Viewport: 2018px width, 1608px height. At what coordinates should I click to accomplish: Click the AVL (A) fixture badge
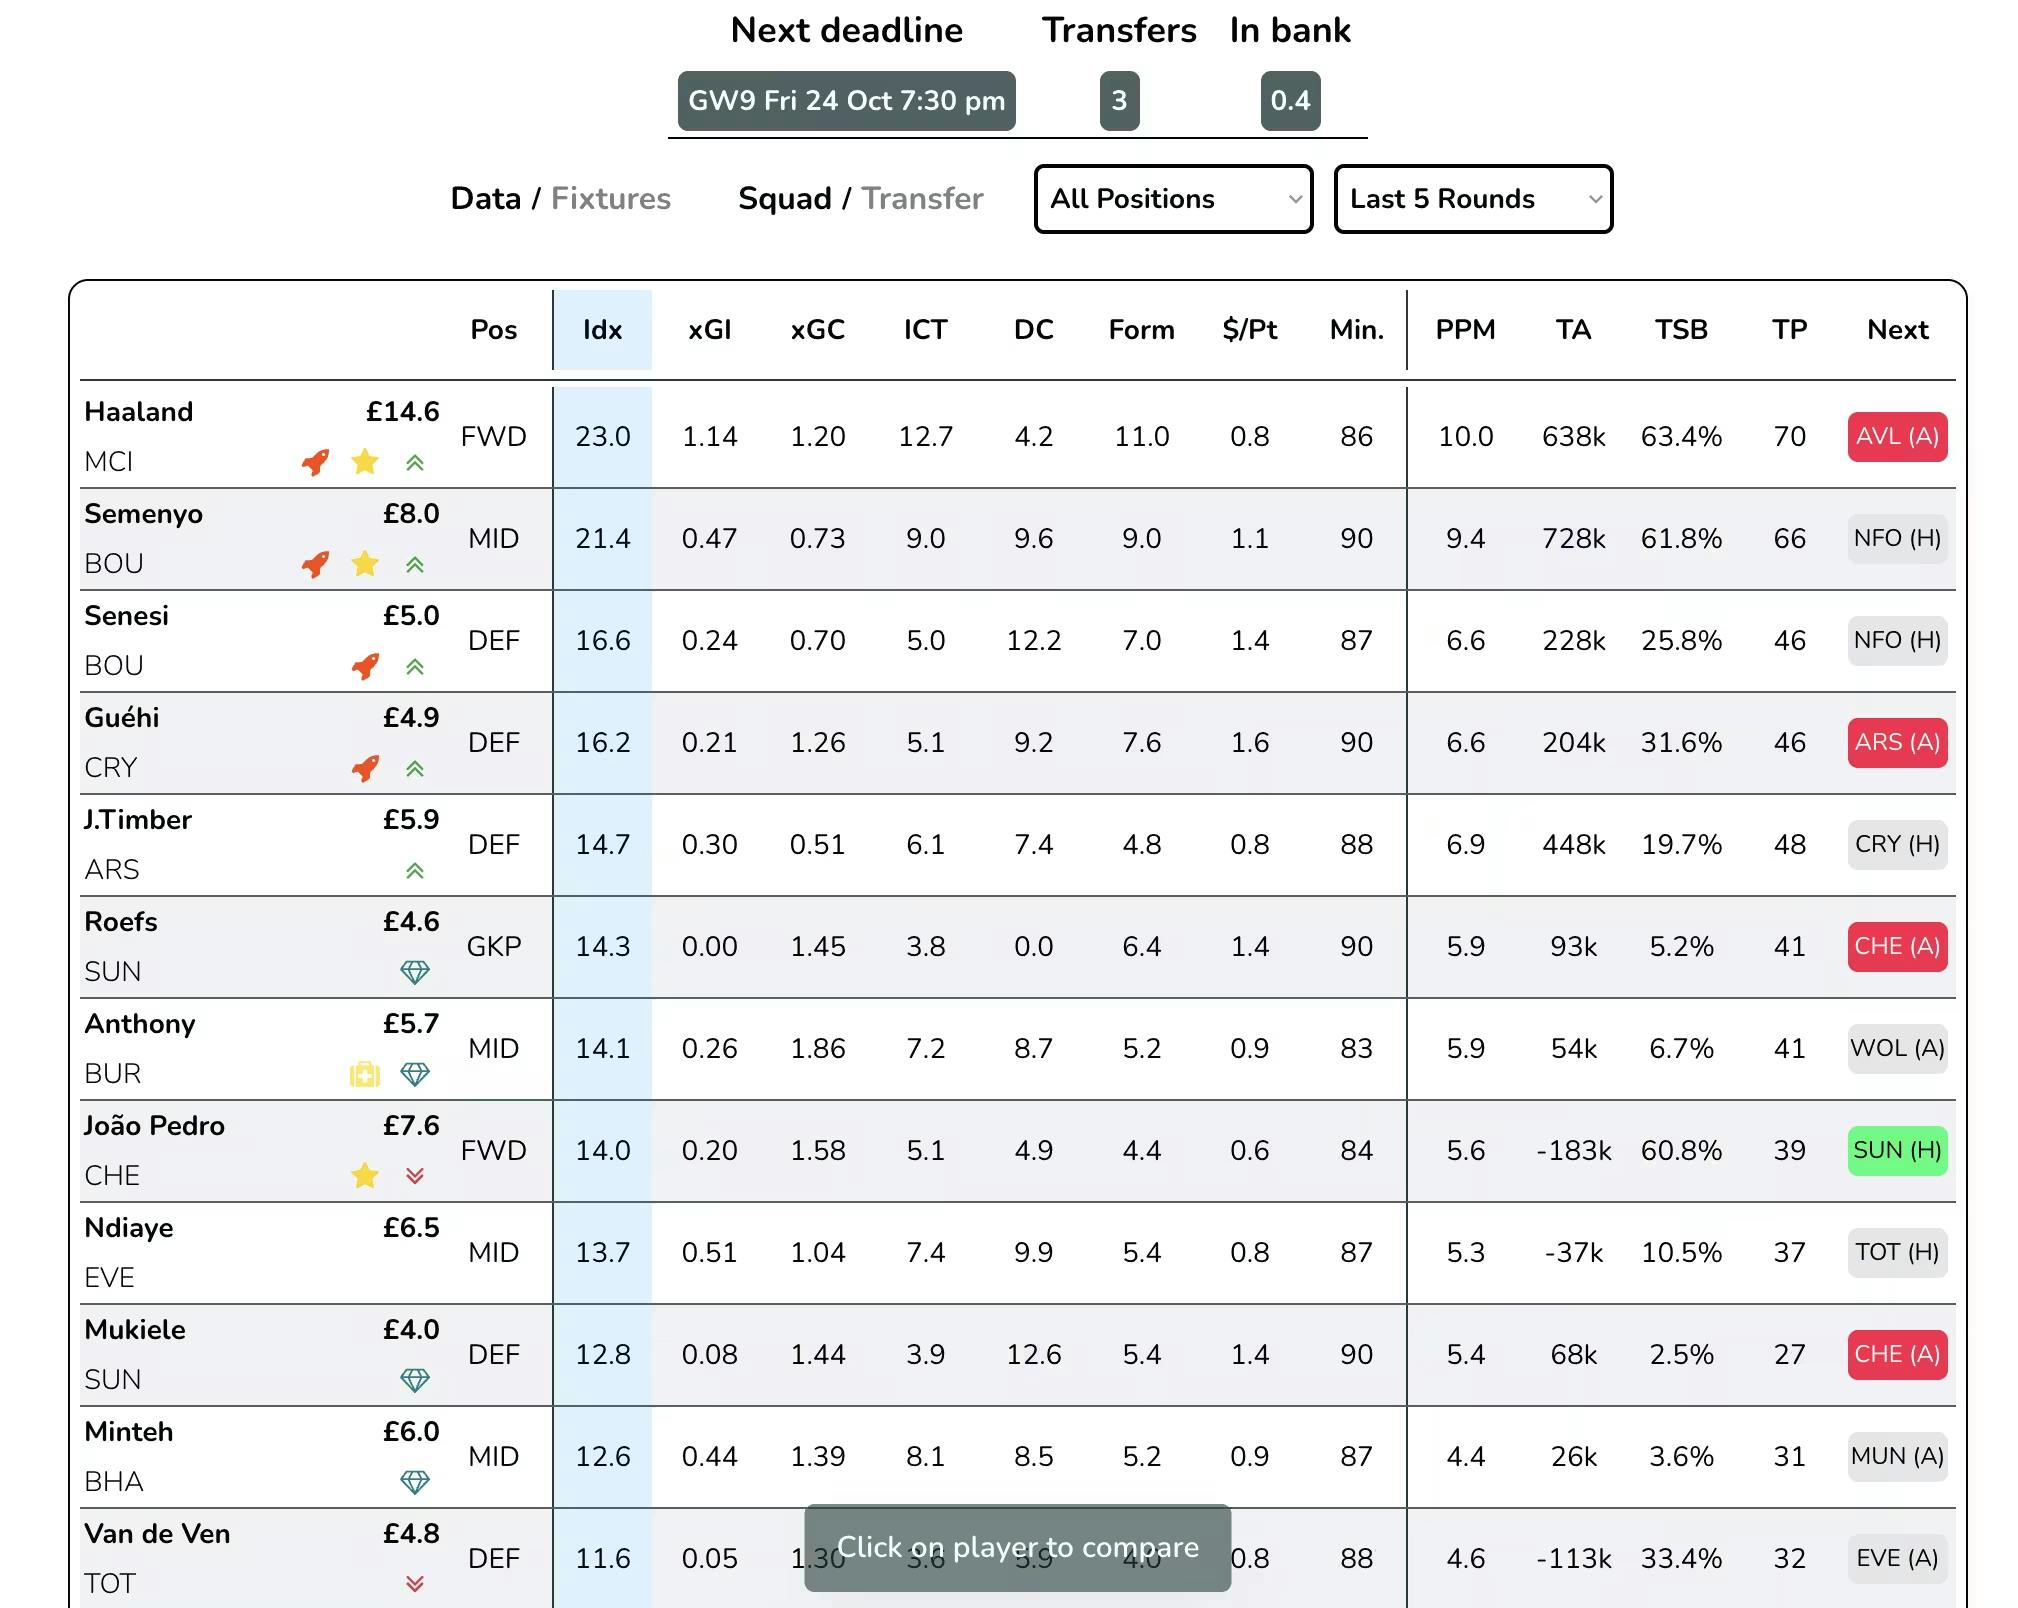(1897, 437)
